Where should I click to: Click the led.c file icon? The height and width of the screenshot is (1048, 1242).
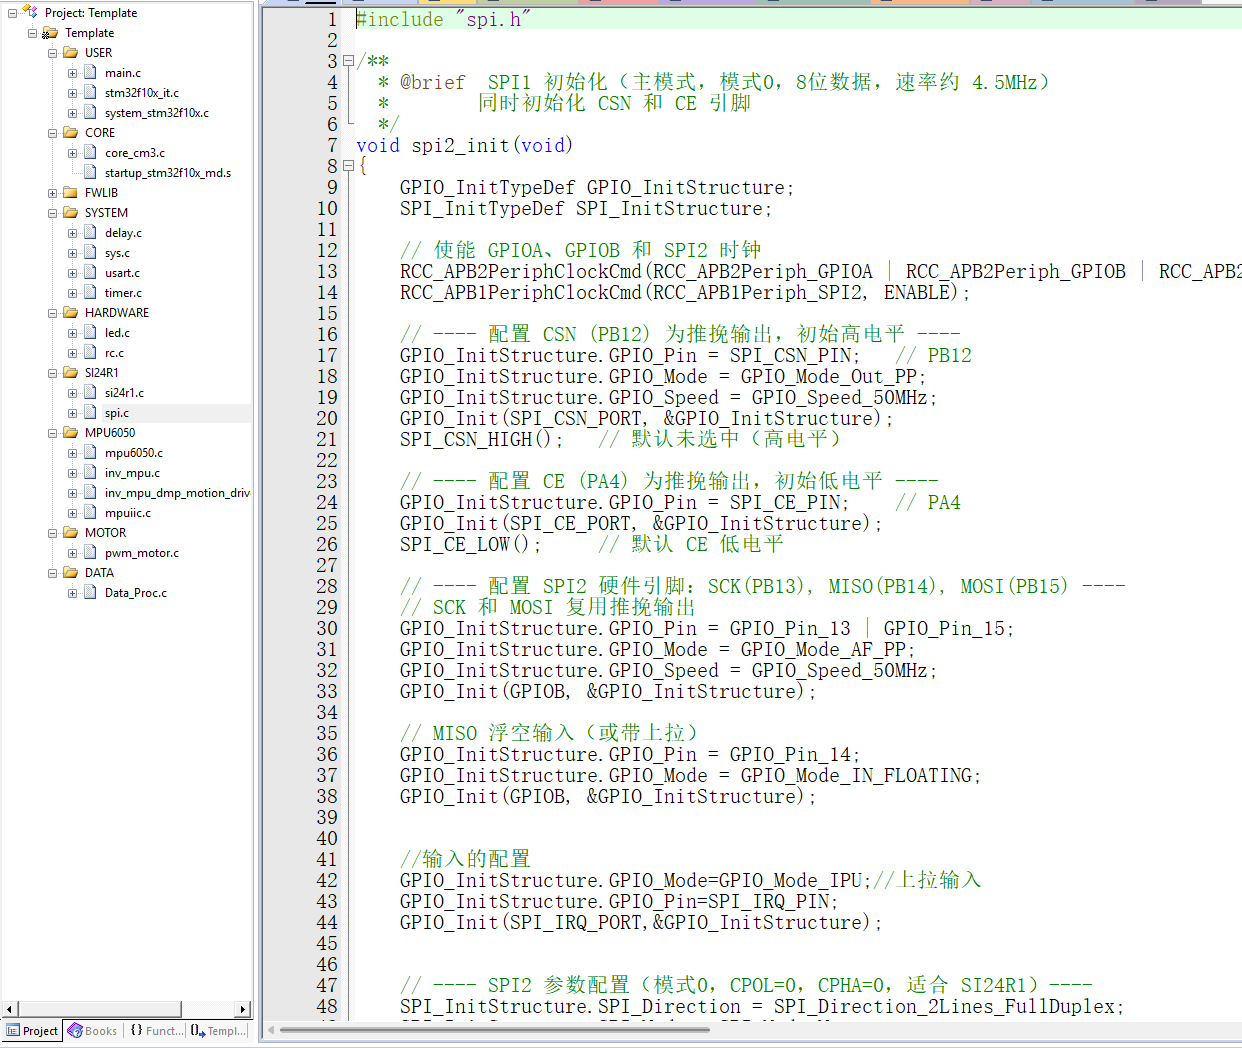coord(90,332)
